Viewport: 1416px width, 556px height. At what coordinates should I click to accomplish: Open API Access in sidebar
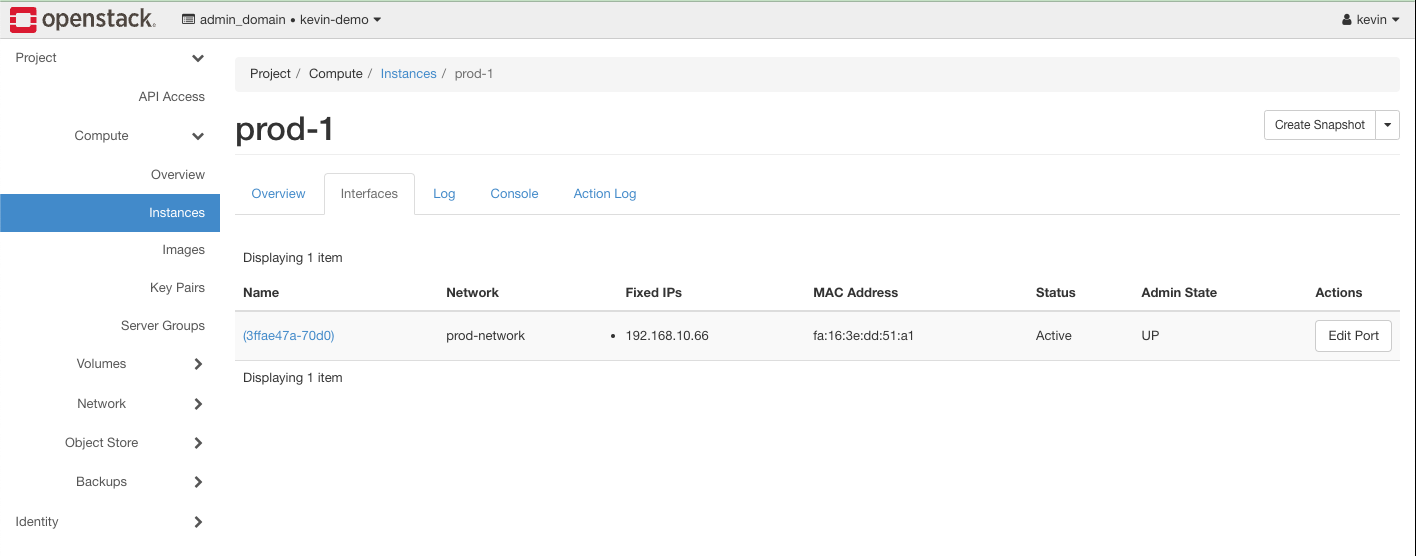tap(171, 97)
